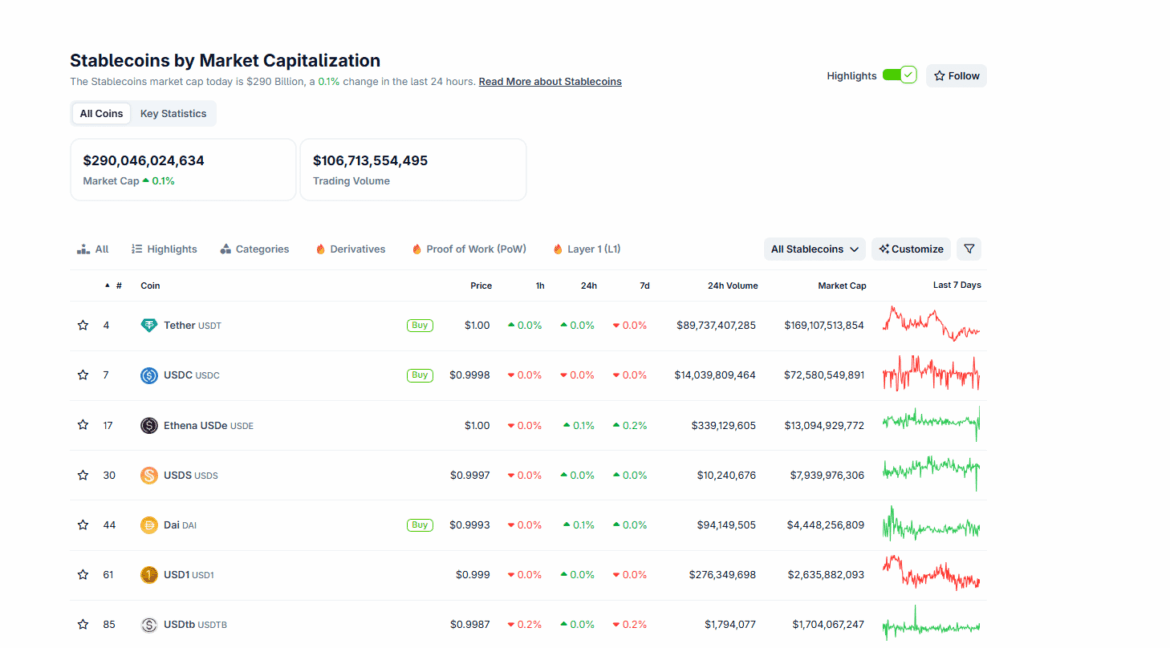Click the Ethena USDe coin icon

[x=149, y=425]
